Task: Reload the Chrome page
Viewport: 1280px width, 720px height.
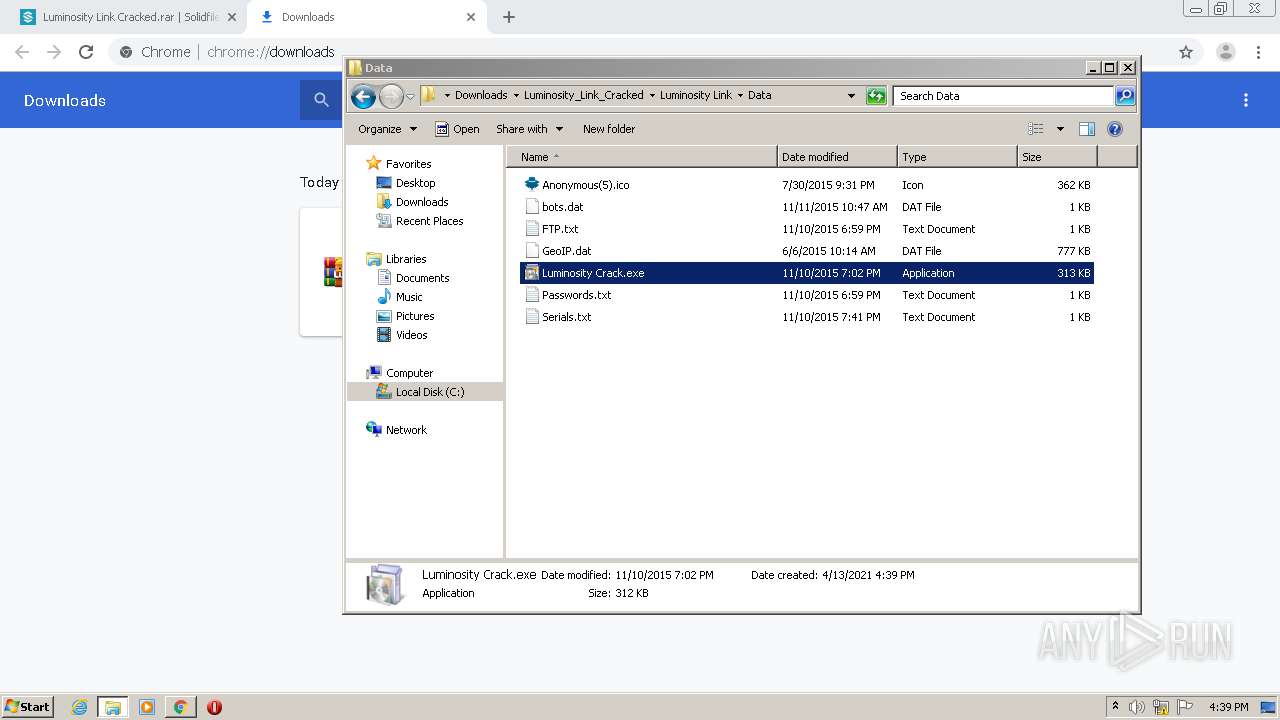Action: click(86, 52)
